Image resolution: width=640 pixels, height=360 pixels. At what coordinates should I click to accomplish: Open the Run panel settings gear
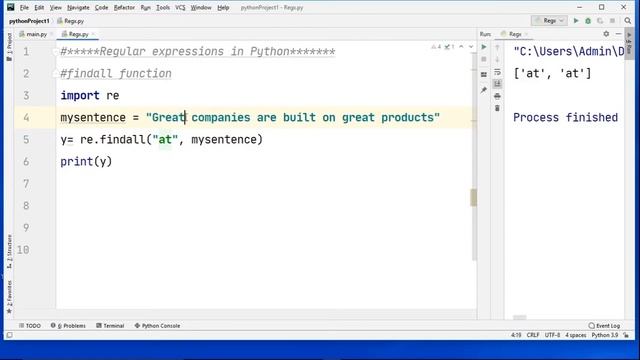pos(606,34)
